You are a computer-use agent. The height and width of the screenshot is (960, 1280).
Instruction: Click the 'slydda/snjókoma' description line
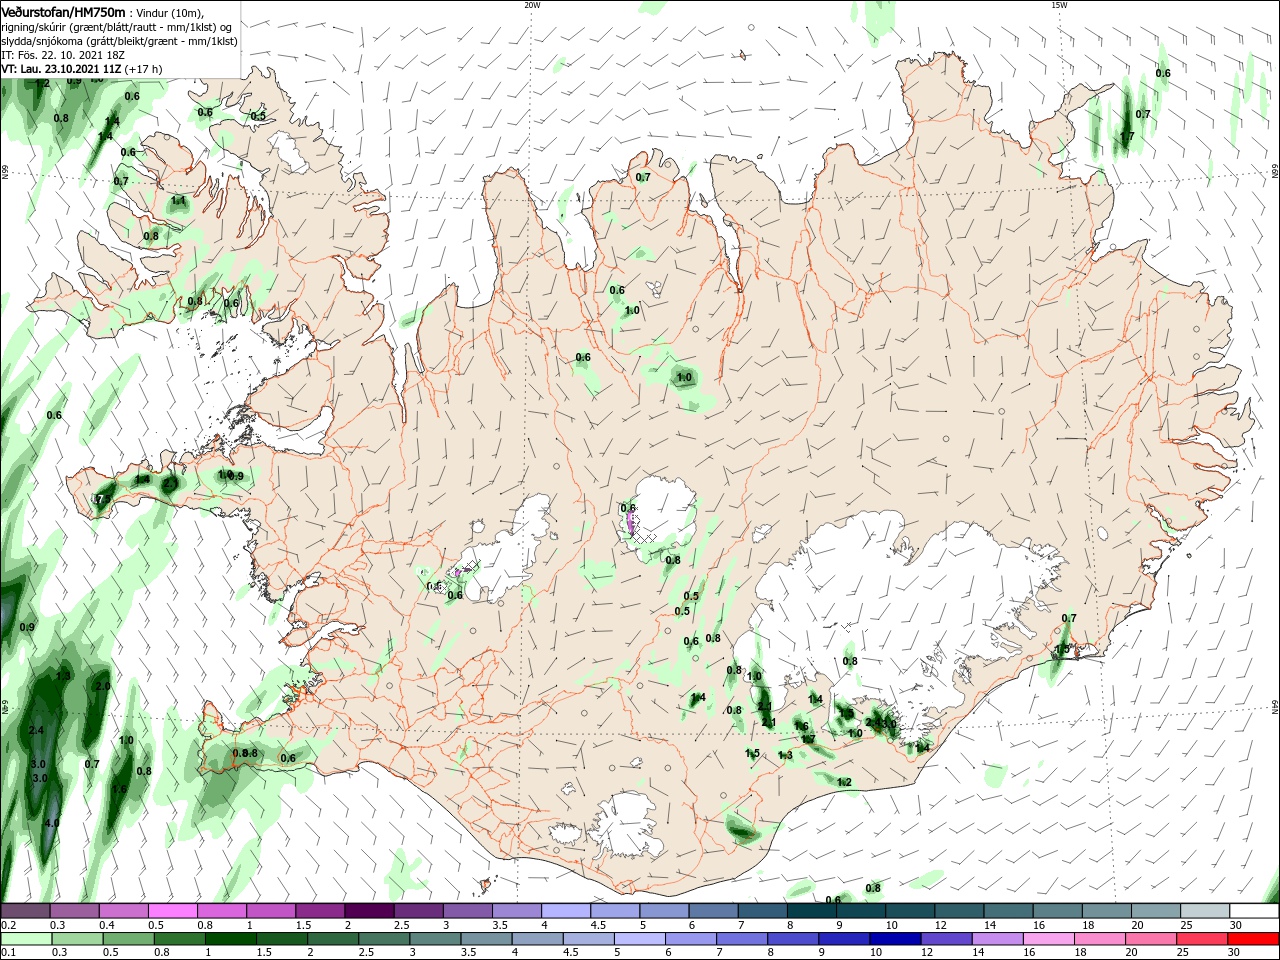click(119, 41)
